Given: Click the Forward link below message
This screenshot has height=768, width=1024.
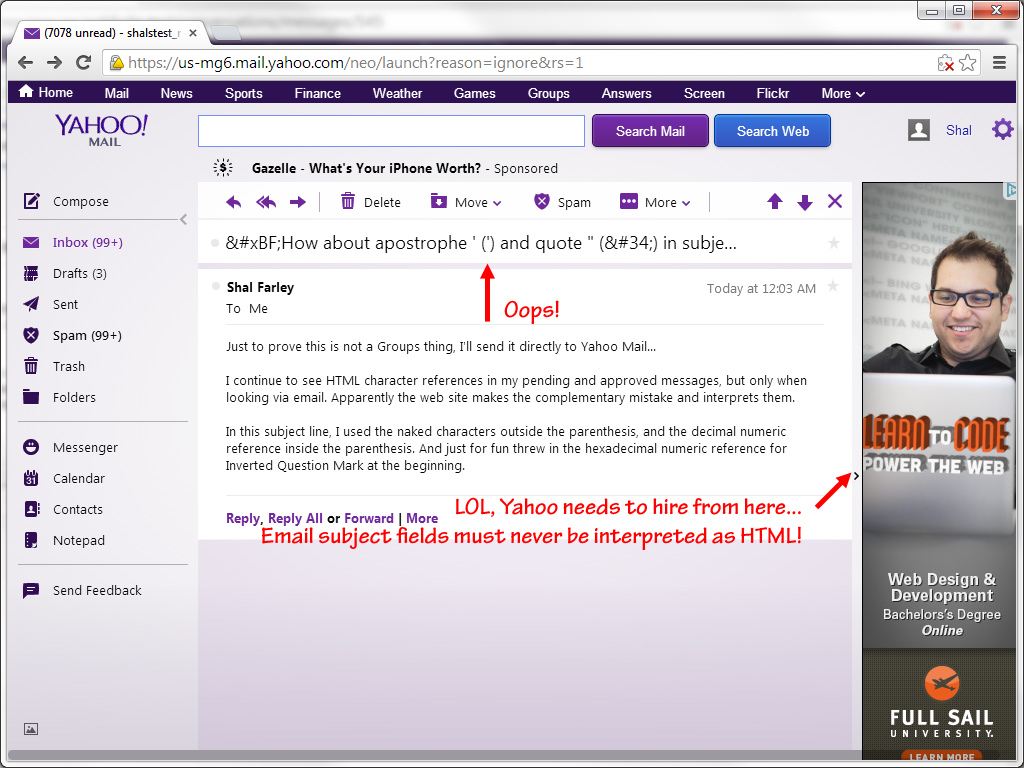Looking at the screenshot, I should (368, 518).
